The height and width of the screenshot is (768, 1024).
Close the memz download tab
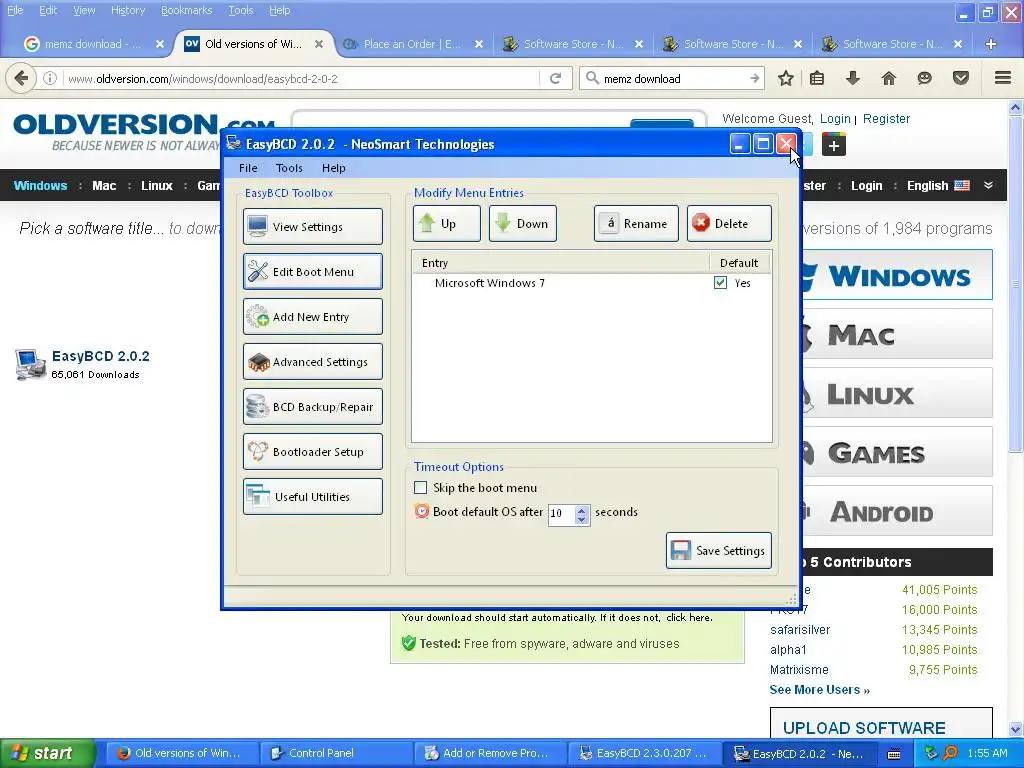(160, 44)
